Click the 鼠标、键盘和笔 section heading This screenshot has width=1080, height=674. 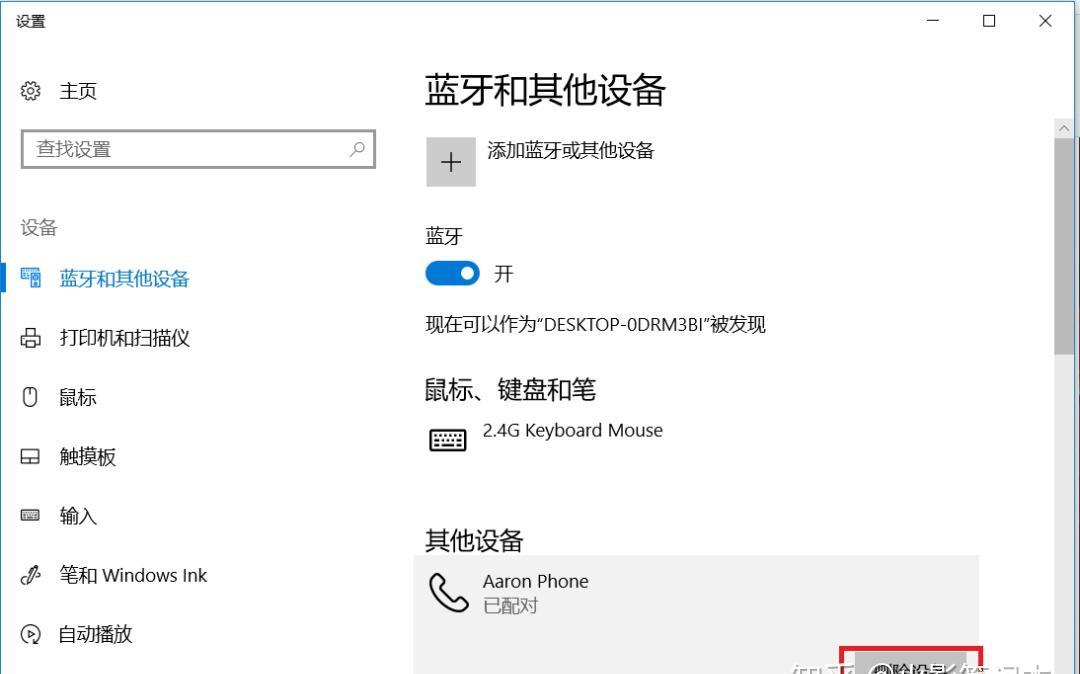(510, 390)
